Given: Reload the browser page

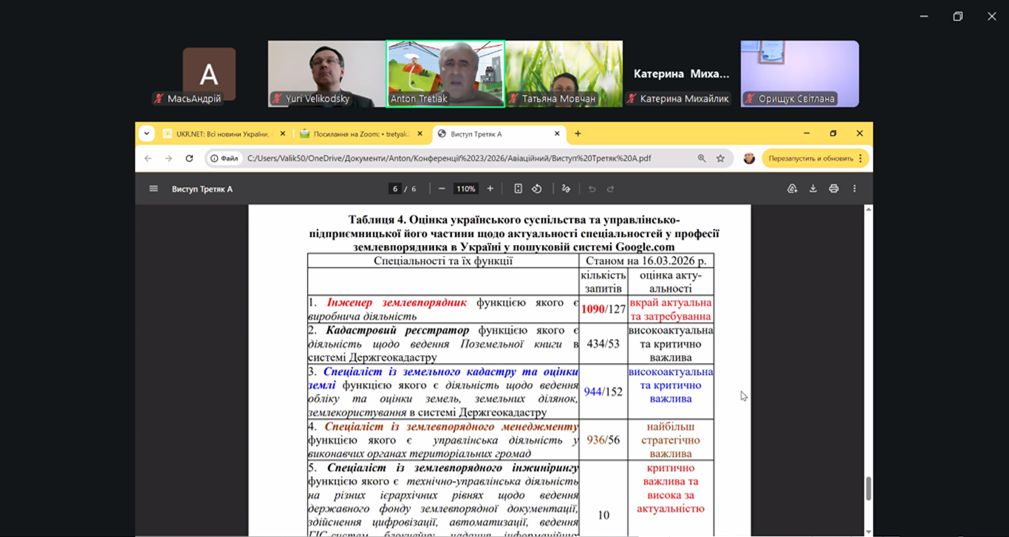Looking at the screenshot, I should [x=189, y=158].
